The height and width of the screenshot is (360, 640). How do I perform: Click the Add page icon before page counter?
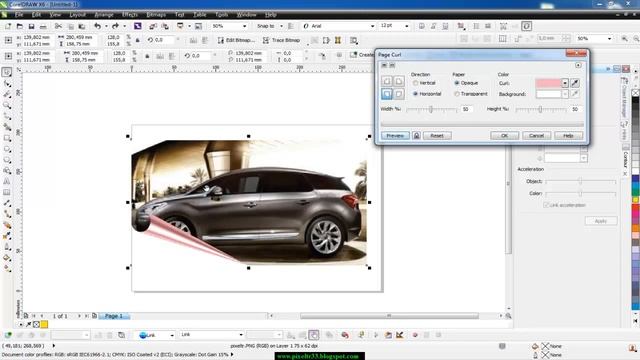[x=26, y=316]
